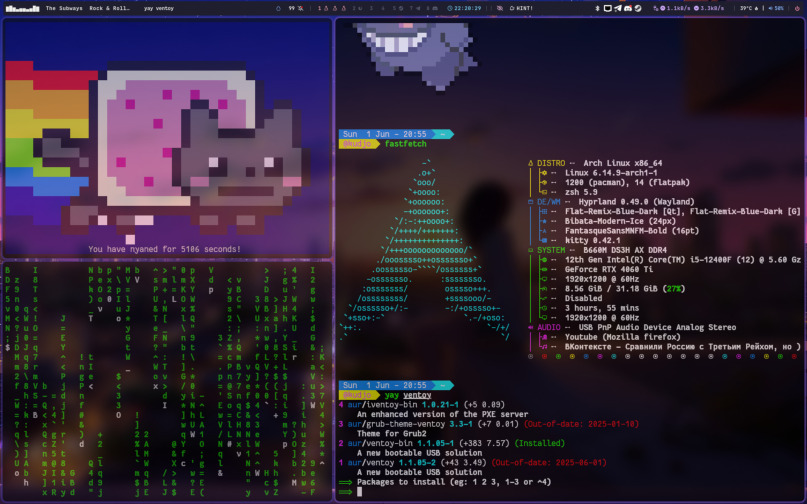Image resolution: width=807 pixels, height=504 pixels.
Task: Switch to workspace 1 in top bar
Action: click(319, 8)
